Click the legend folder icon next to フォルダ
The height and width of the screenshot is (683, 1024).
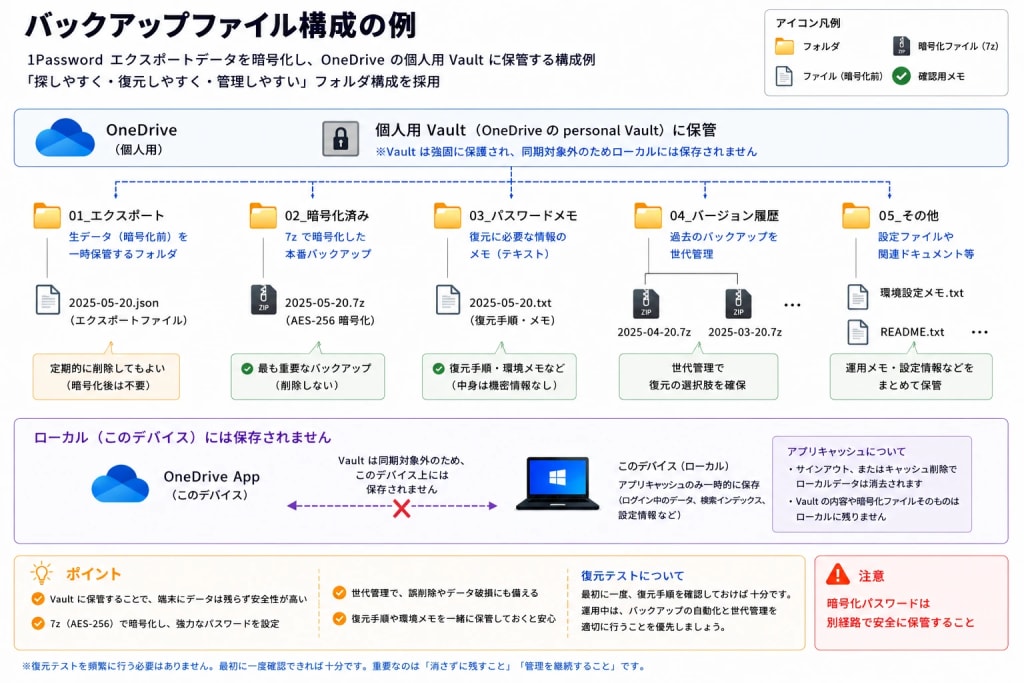click(x=784, y=46)
